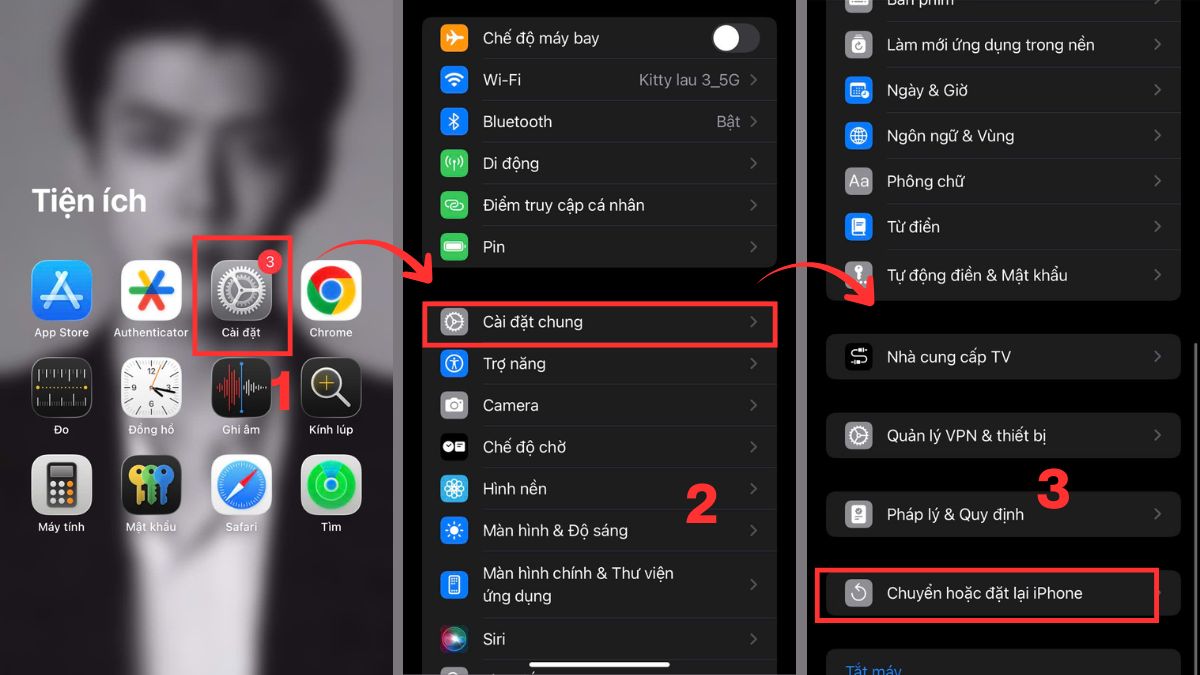The height and width of the screenshot is (675, 1200).
Task: Tap the Trợ năng accessibility icon
Action: click(455, 363)
